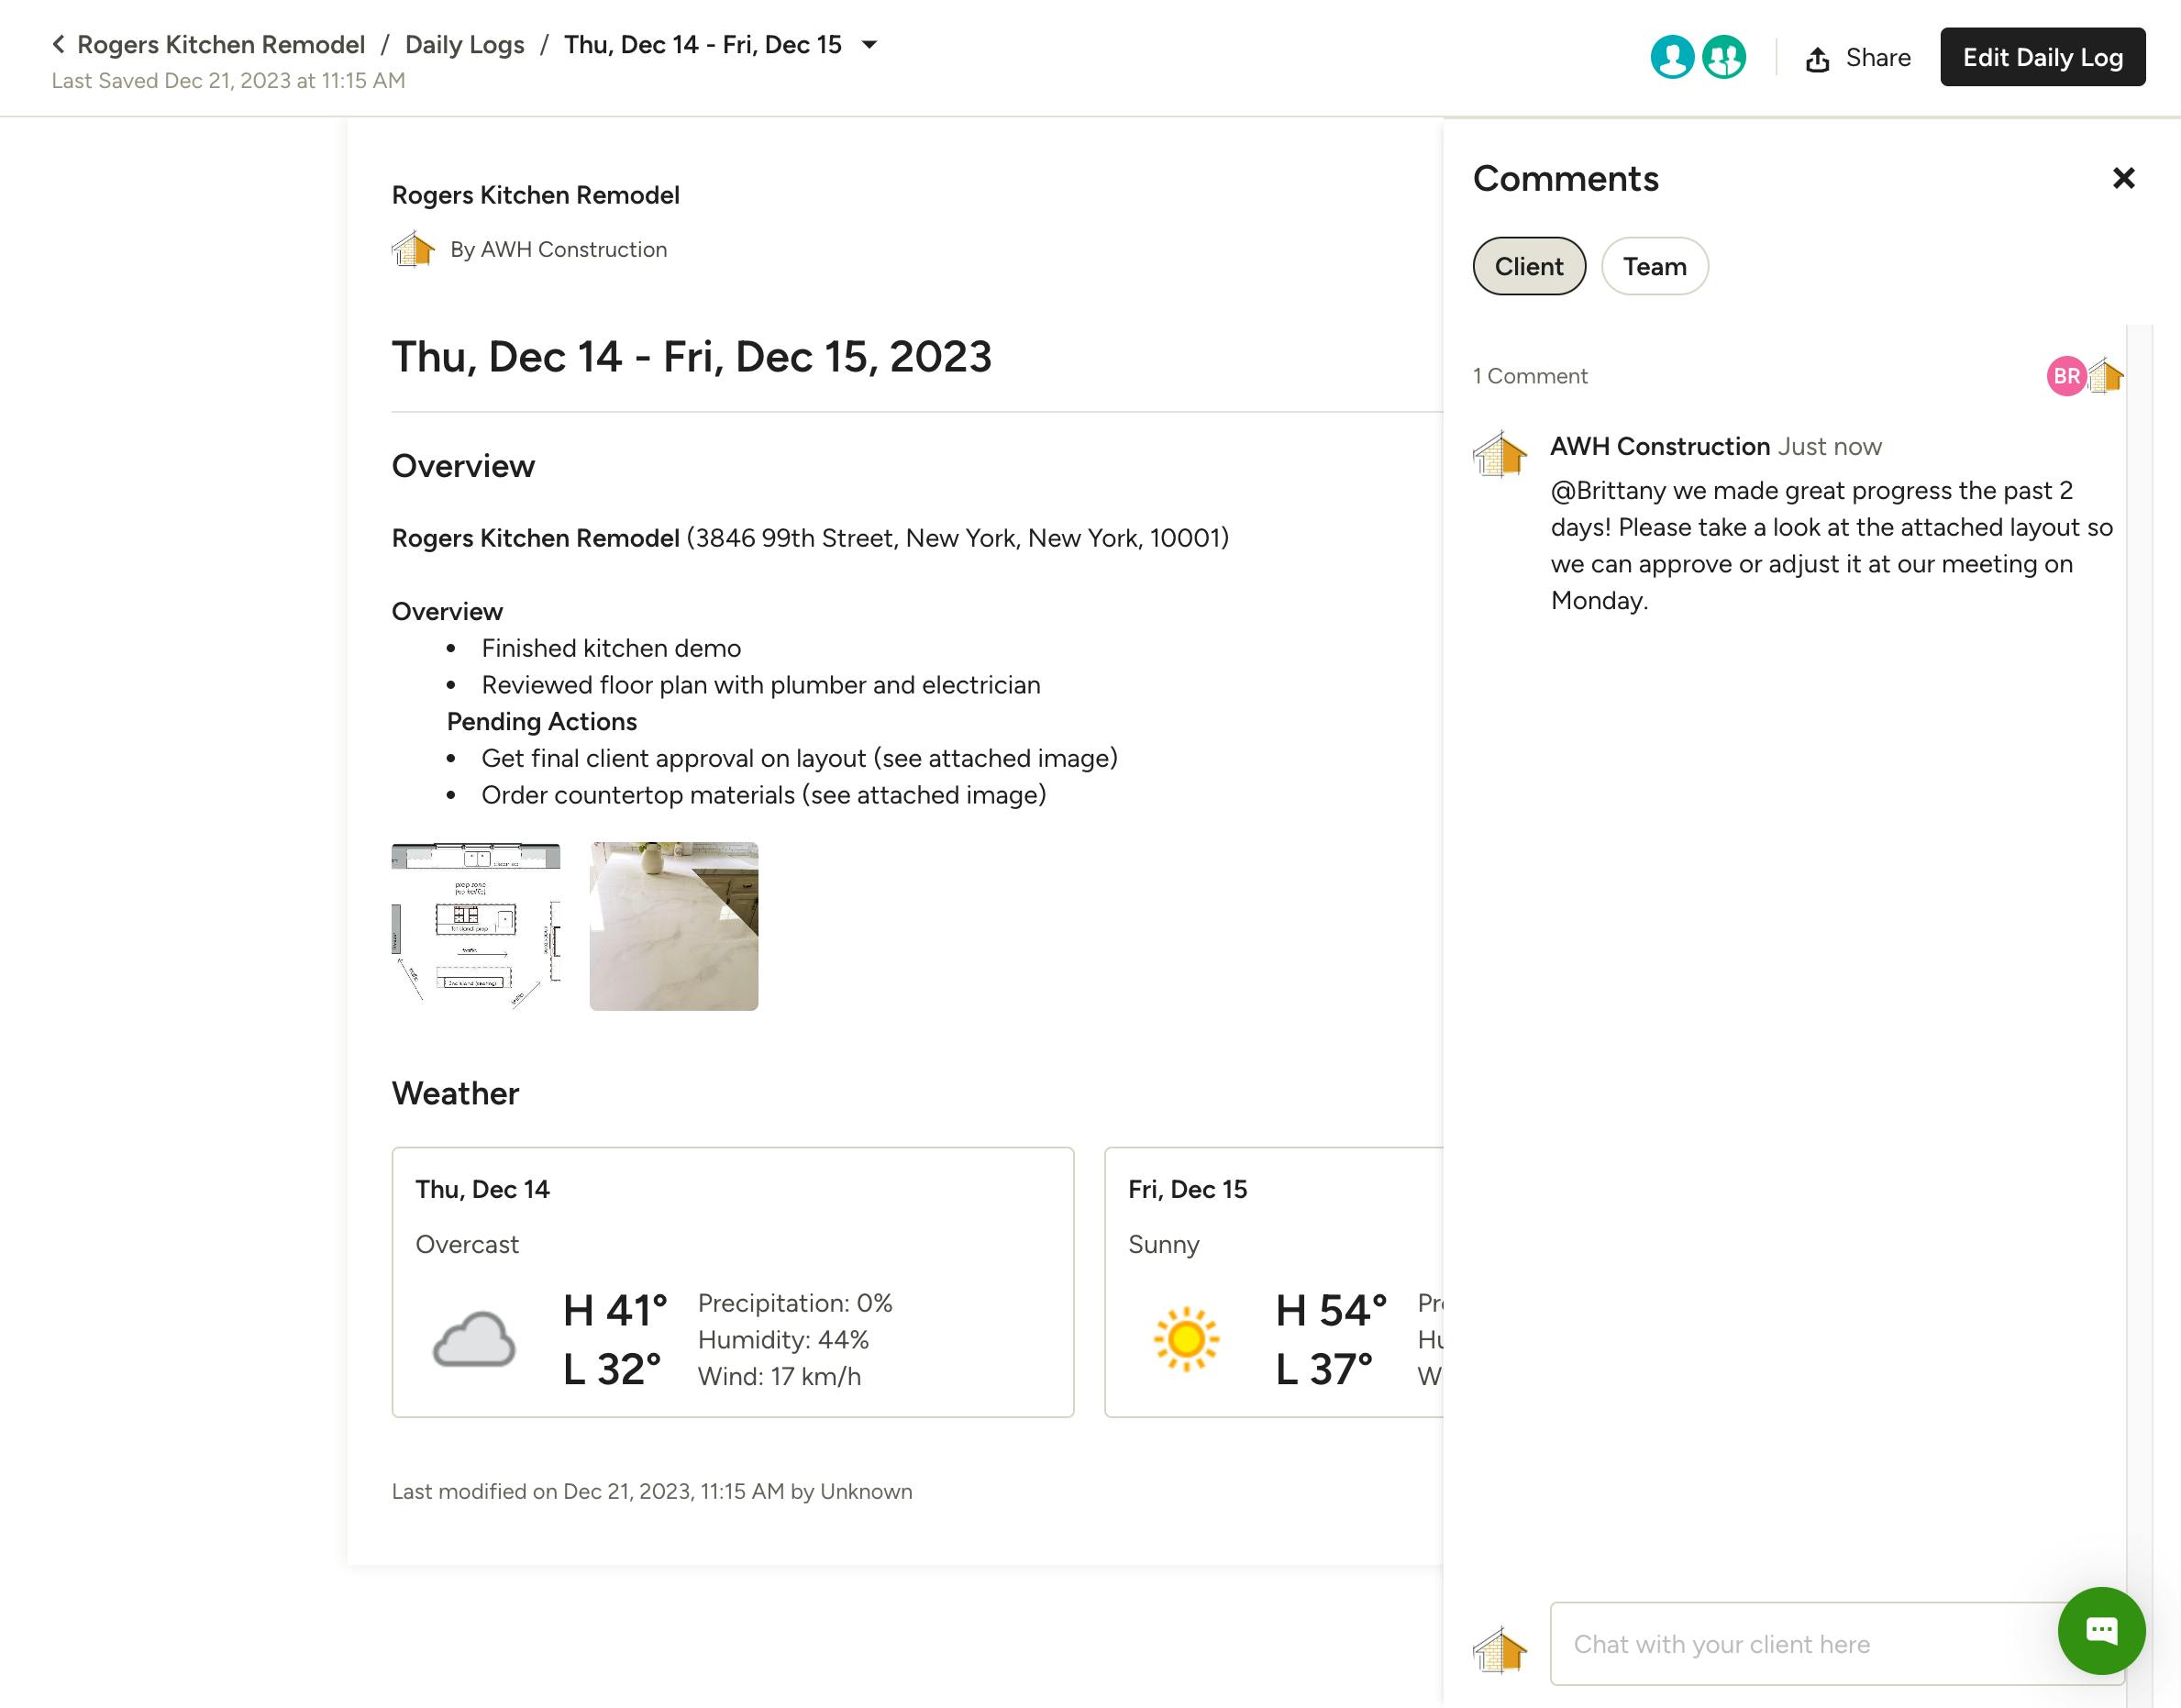Click the BR avatar badge in the comments panel
The image size is (2181, 1708).
(2065, 377)
